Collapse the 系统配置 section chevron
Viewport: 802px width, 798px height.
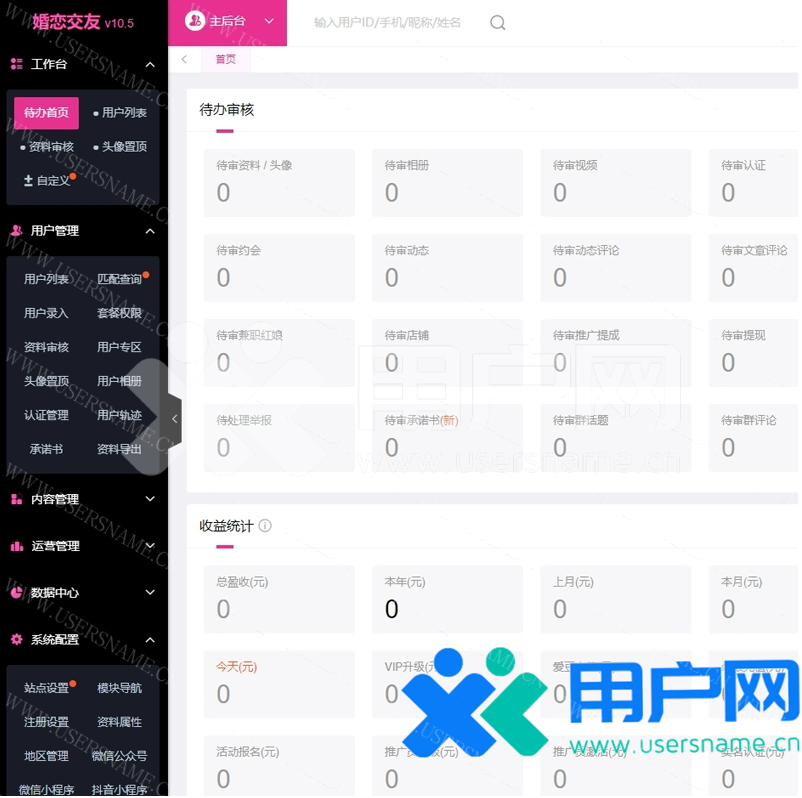click(150, 640)
